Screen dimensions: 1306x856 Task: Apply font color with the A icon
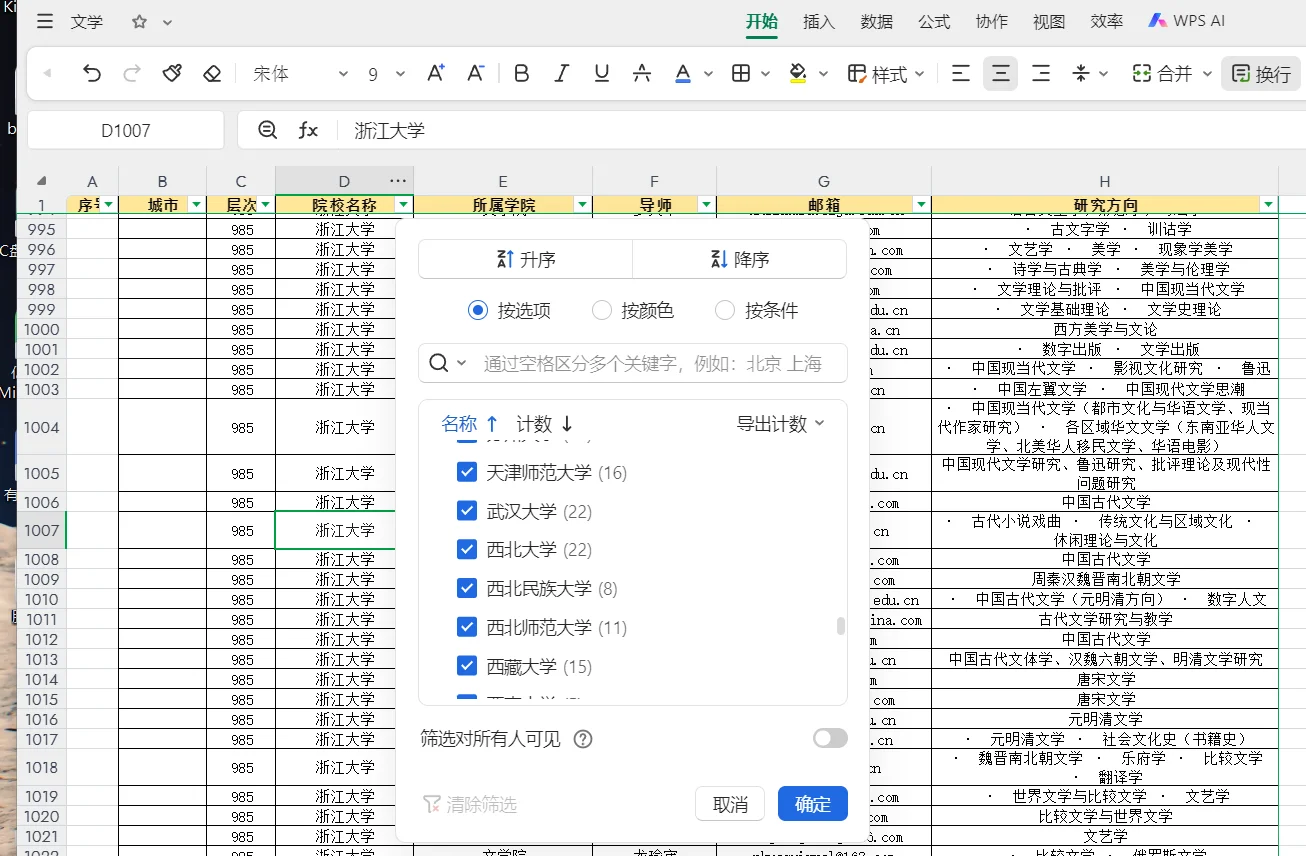[683, 73]
